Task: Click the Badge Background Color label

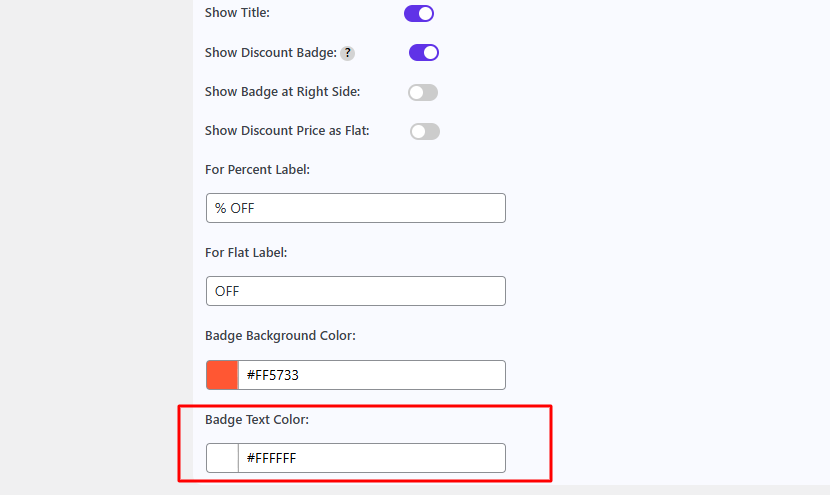Action: (280, 336)
